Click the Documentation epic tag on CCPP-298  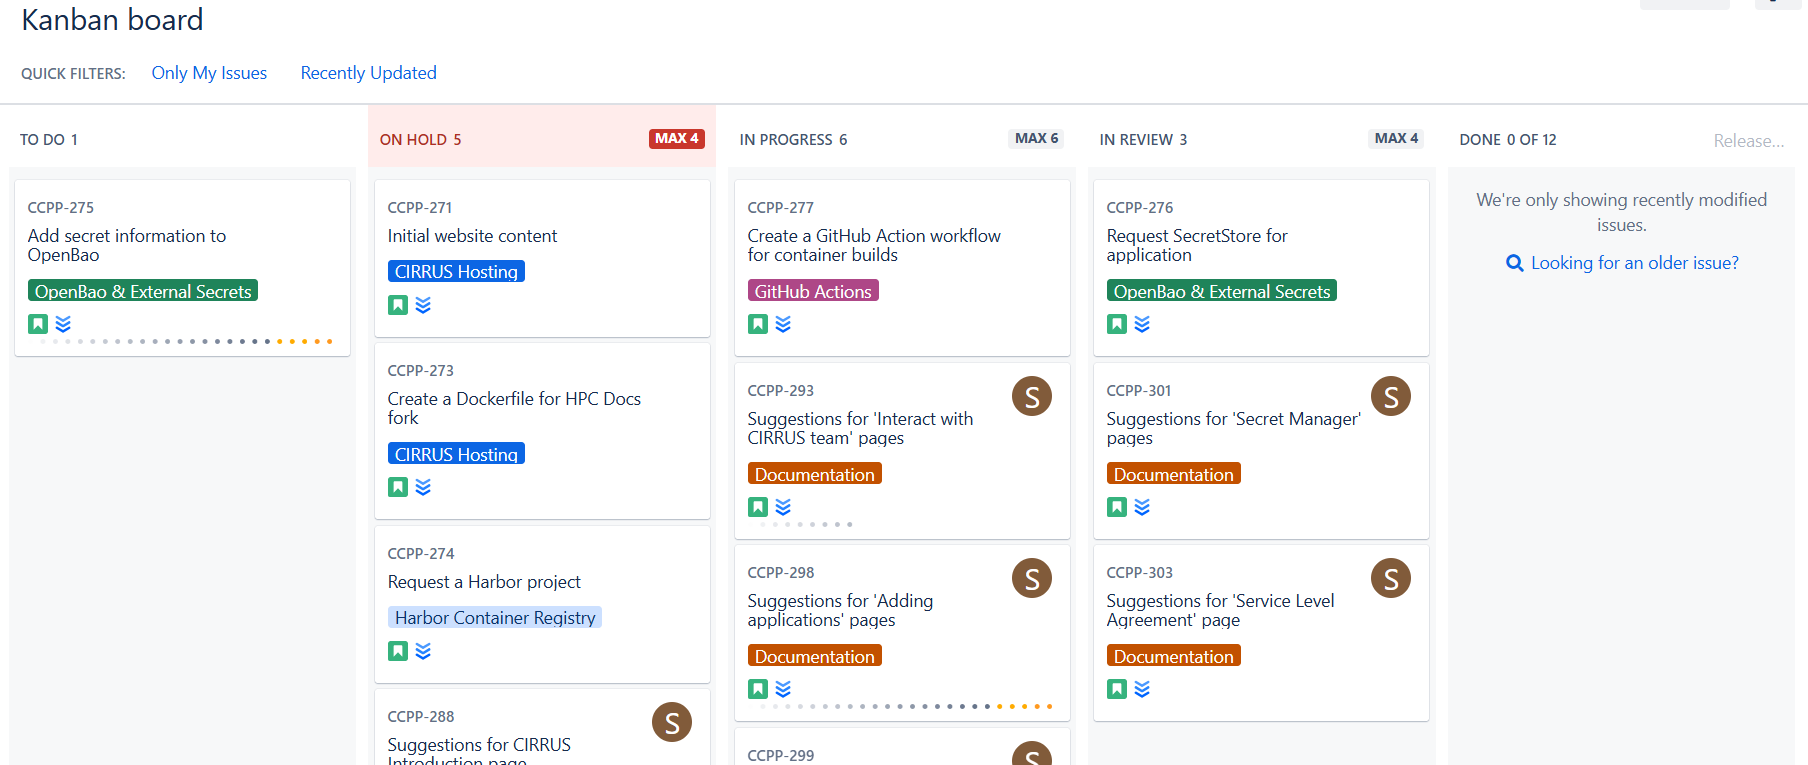pos(814,657)
